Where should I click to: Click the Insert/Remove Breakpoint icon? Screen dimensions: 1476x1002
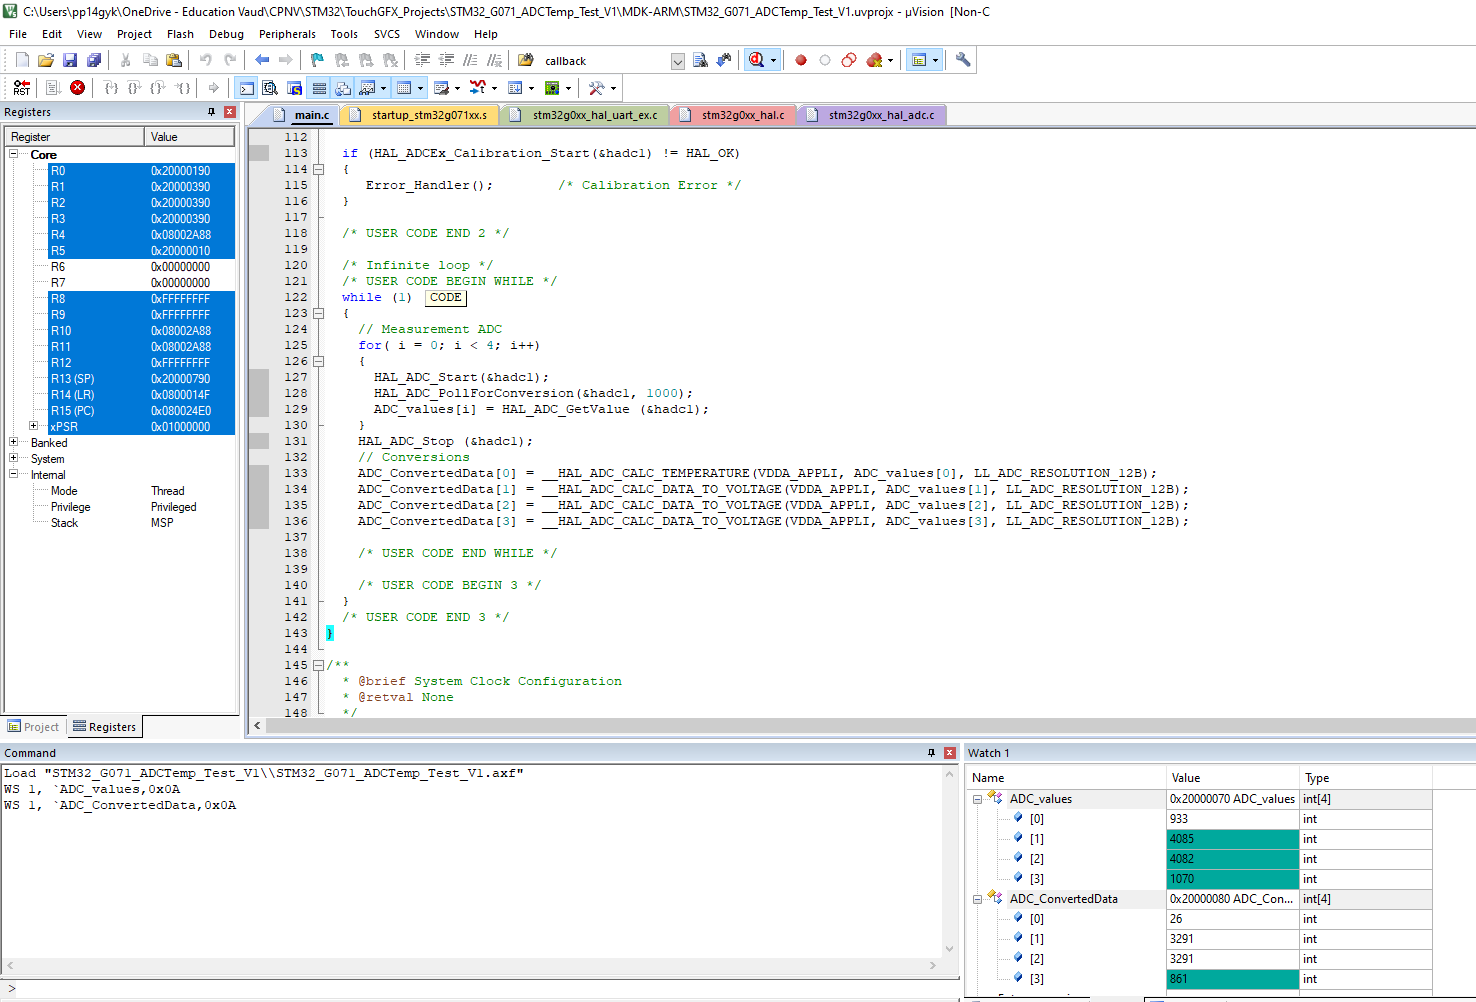[x=800, y=60]
